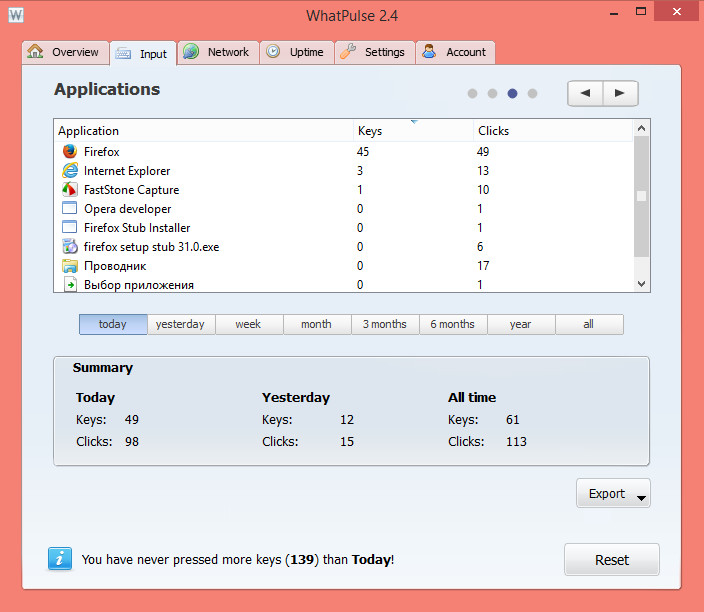Select the FastStone Capture row name

pos(132,190)
